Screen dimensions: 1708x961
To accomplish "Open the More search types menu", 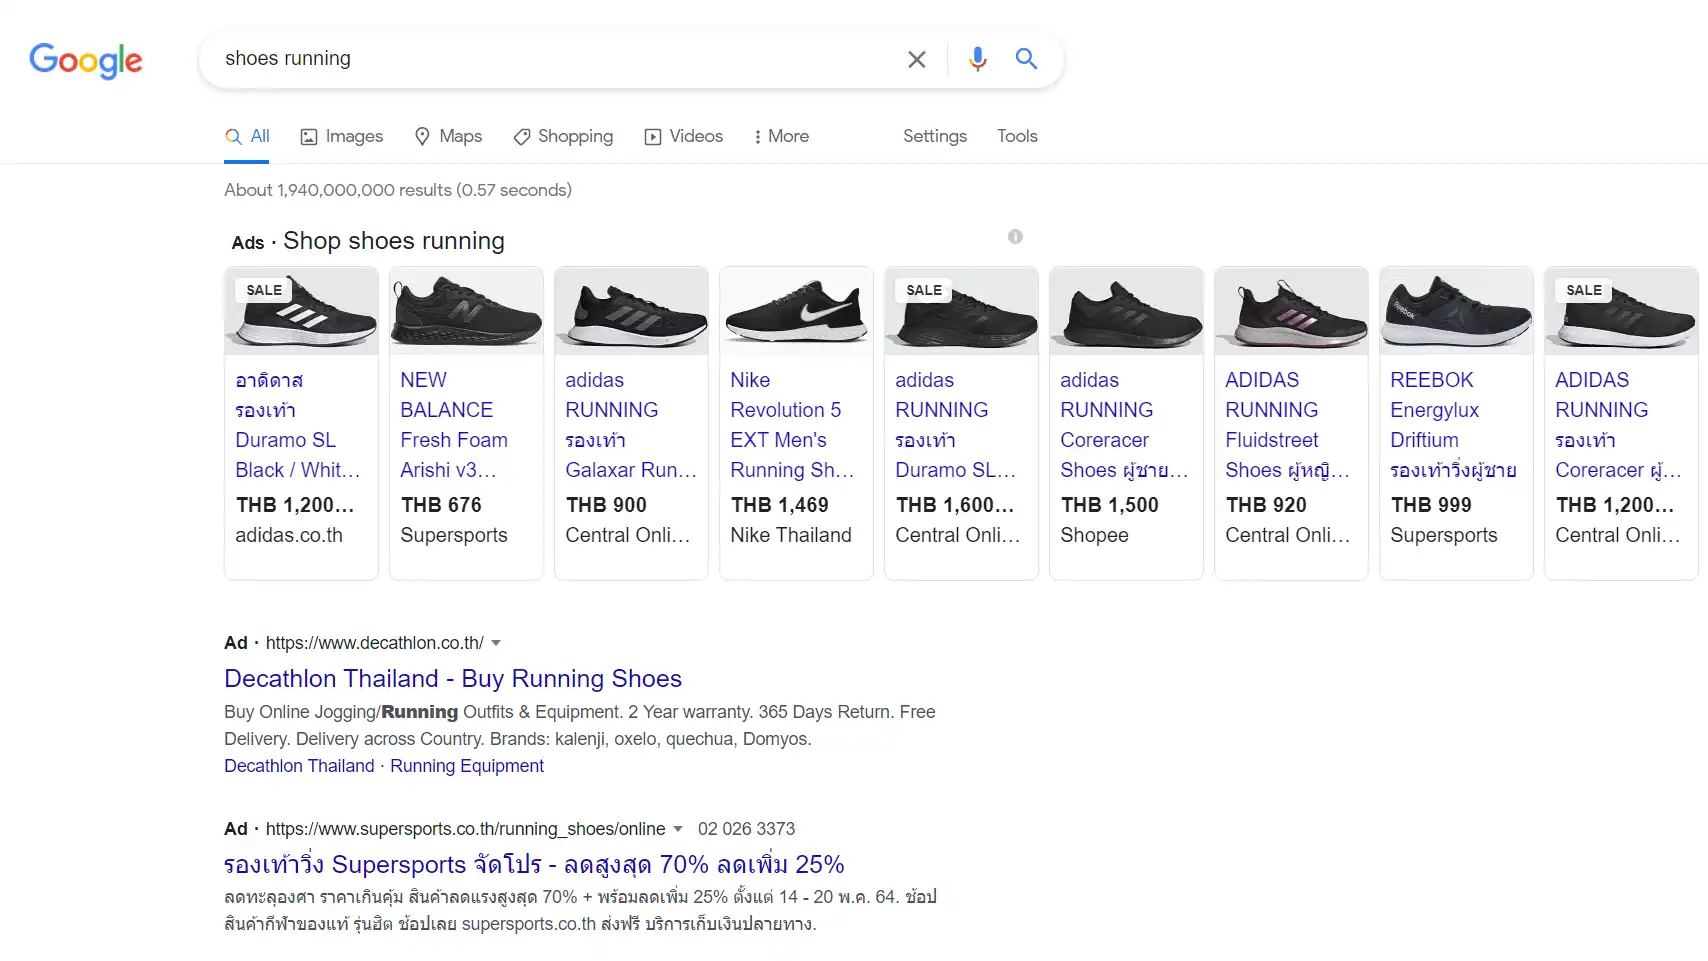I will click(781, 137).
